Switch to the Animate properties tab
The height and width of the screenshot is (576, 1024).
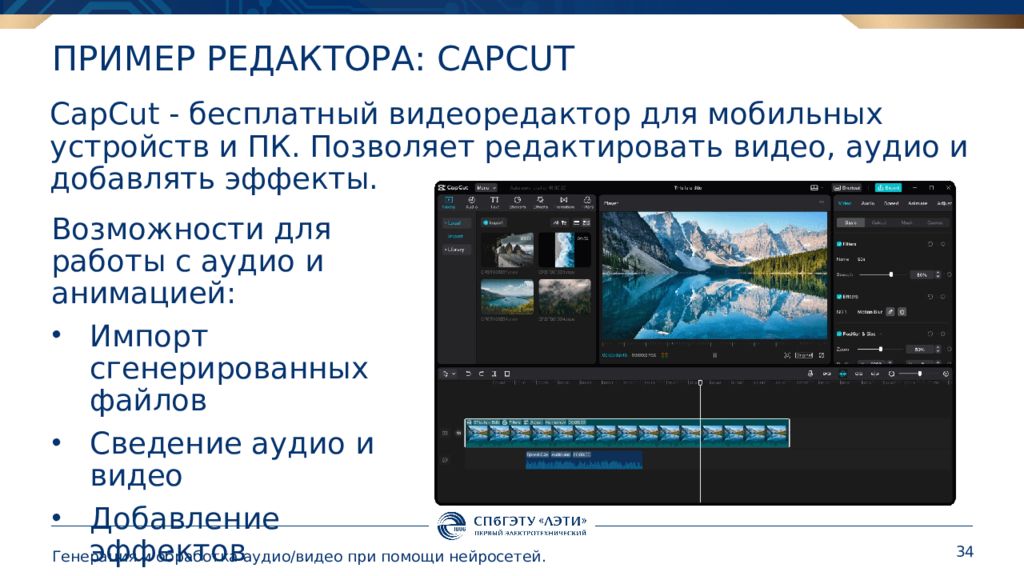[918, 203]
